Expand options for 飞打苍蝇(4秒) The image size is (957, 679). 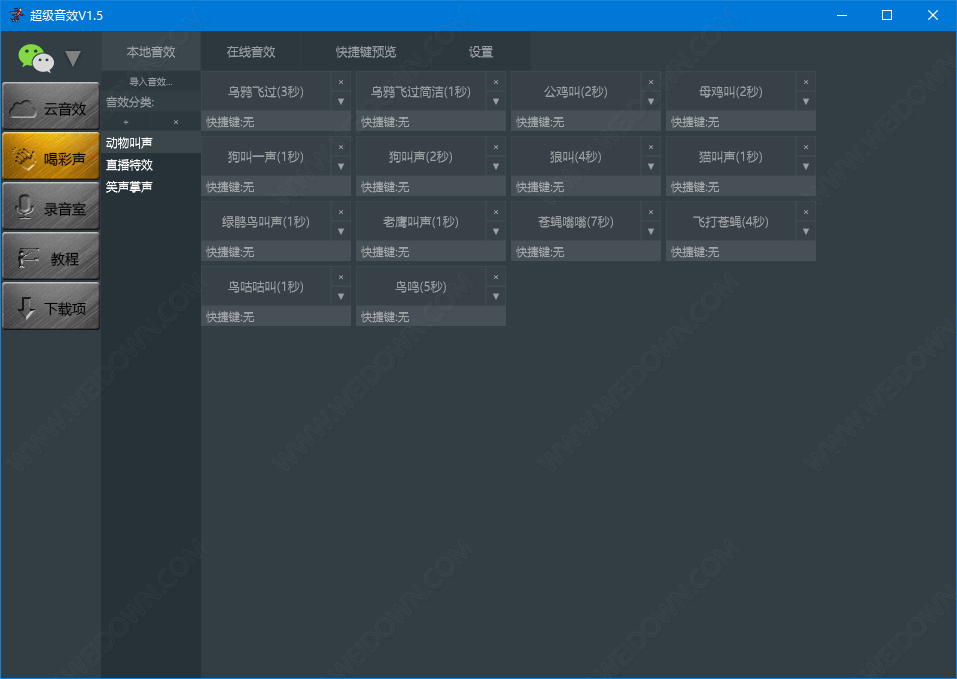pyautogui.click(x=806, y=231)
